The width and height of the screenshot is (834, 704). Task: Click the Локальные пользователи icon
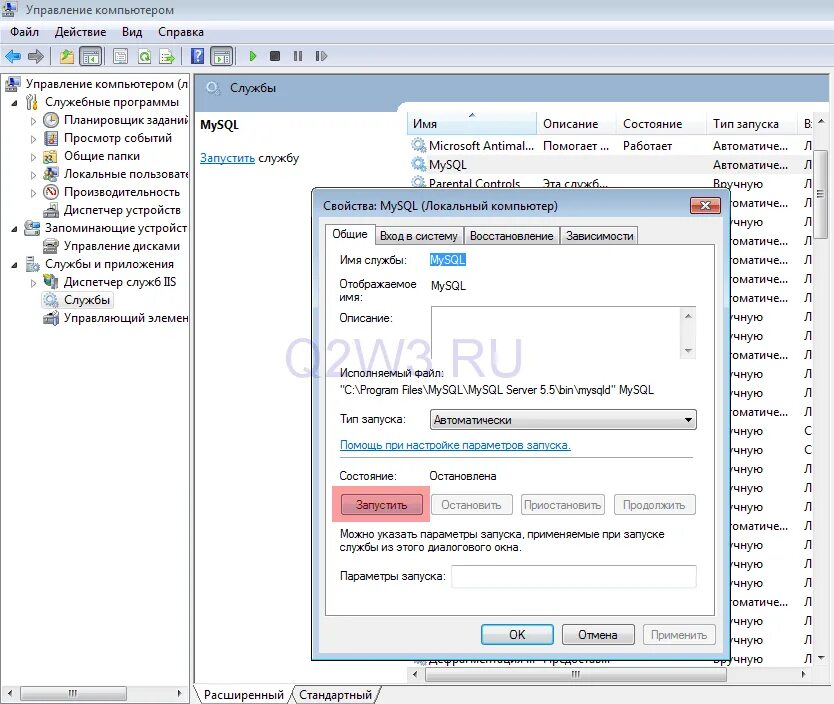pyautogui.click(x=51, y=174)
